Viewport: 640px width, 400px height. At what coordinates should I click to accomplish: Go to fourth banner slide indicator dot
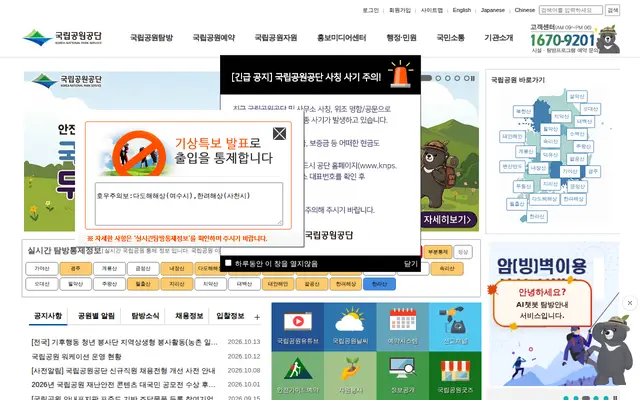457,78
